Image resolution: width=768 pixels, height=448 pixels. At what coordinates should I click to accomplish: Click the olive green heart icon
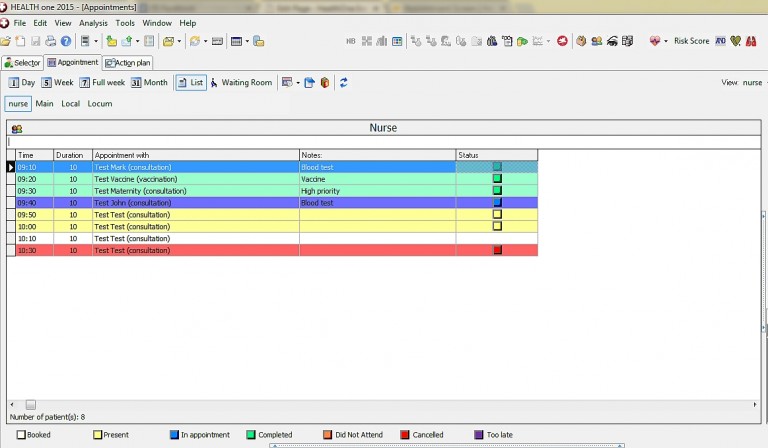[x=735, y=41]
